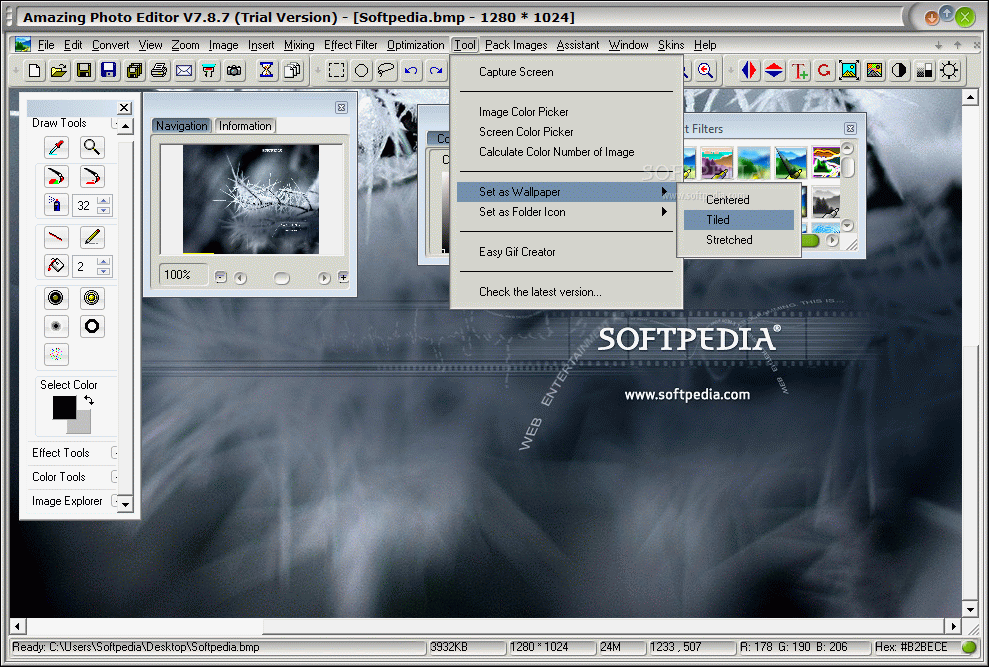Create a new blank image

pos(35,71)
